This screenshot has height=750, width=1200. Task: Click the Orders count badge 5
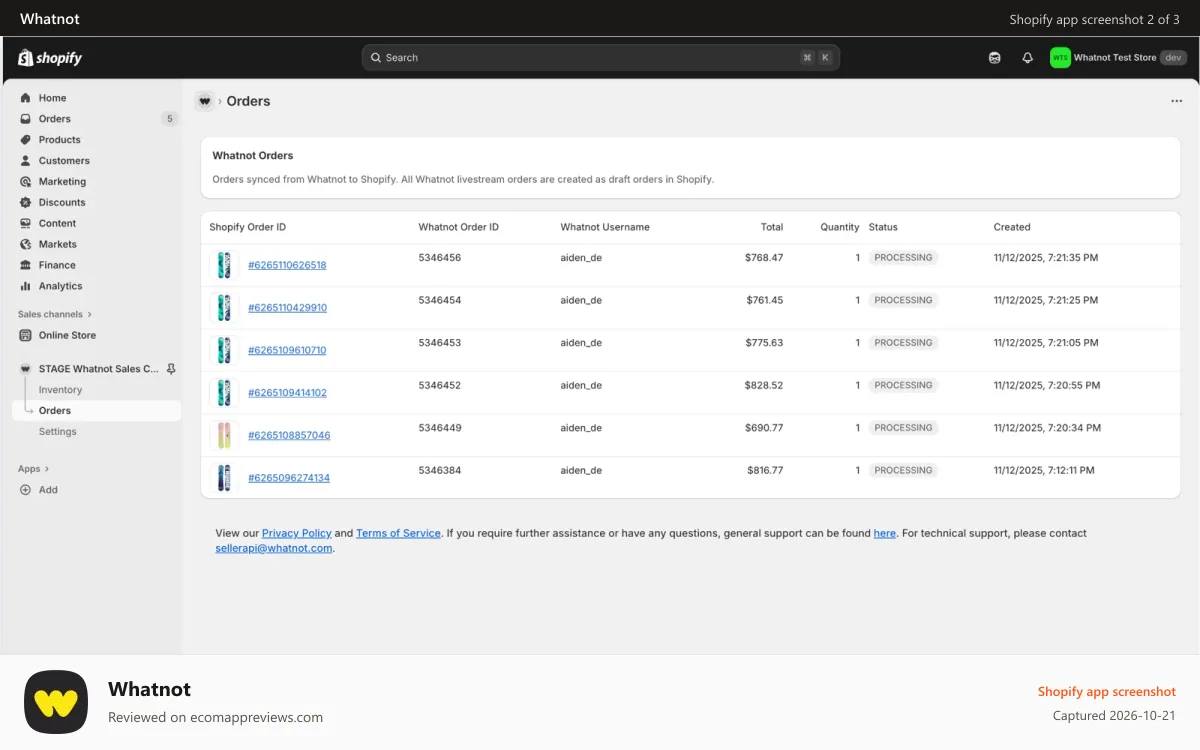click(x=170, y=119)
